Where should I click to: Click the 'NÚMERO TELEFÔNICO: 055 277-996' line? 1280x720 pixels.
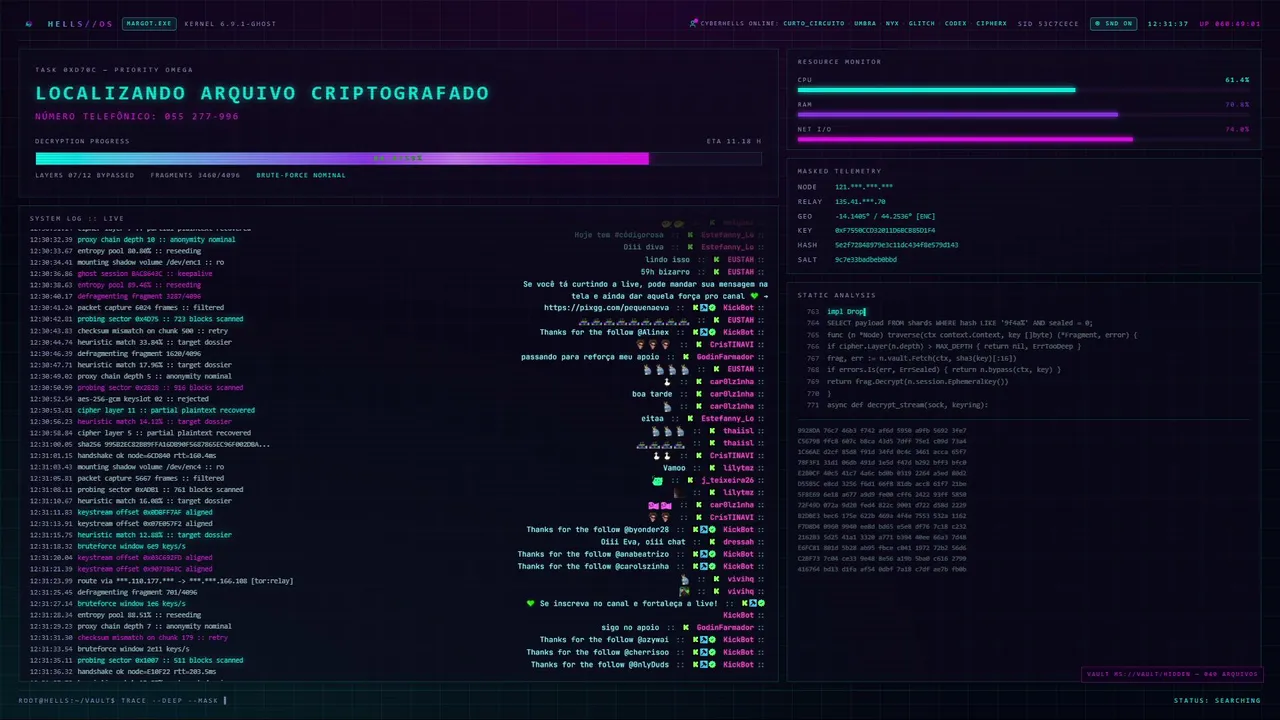[x=137, y=116]
